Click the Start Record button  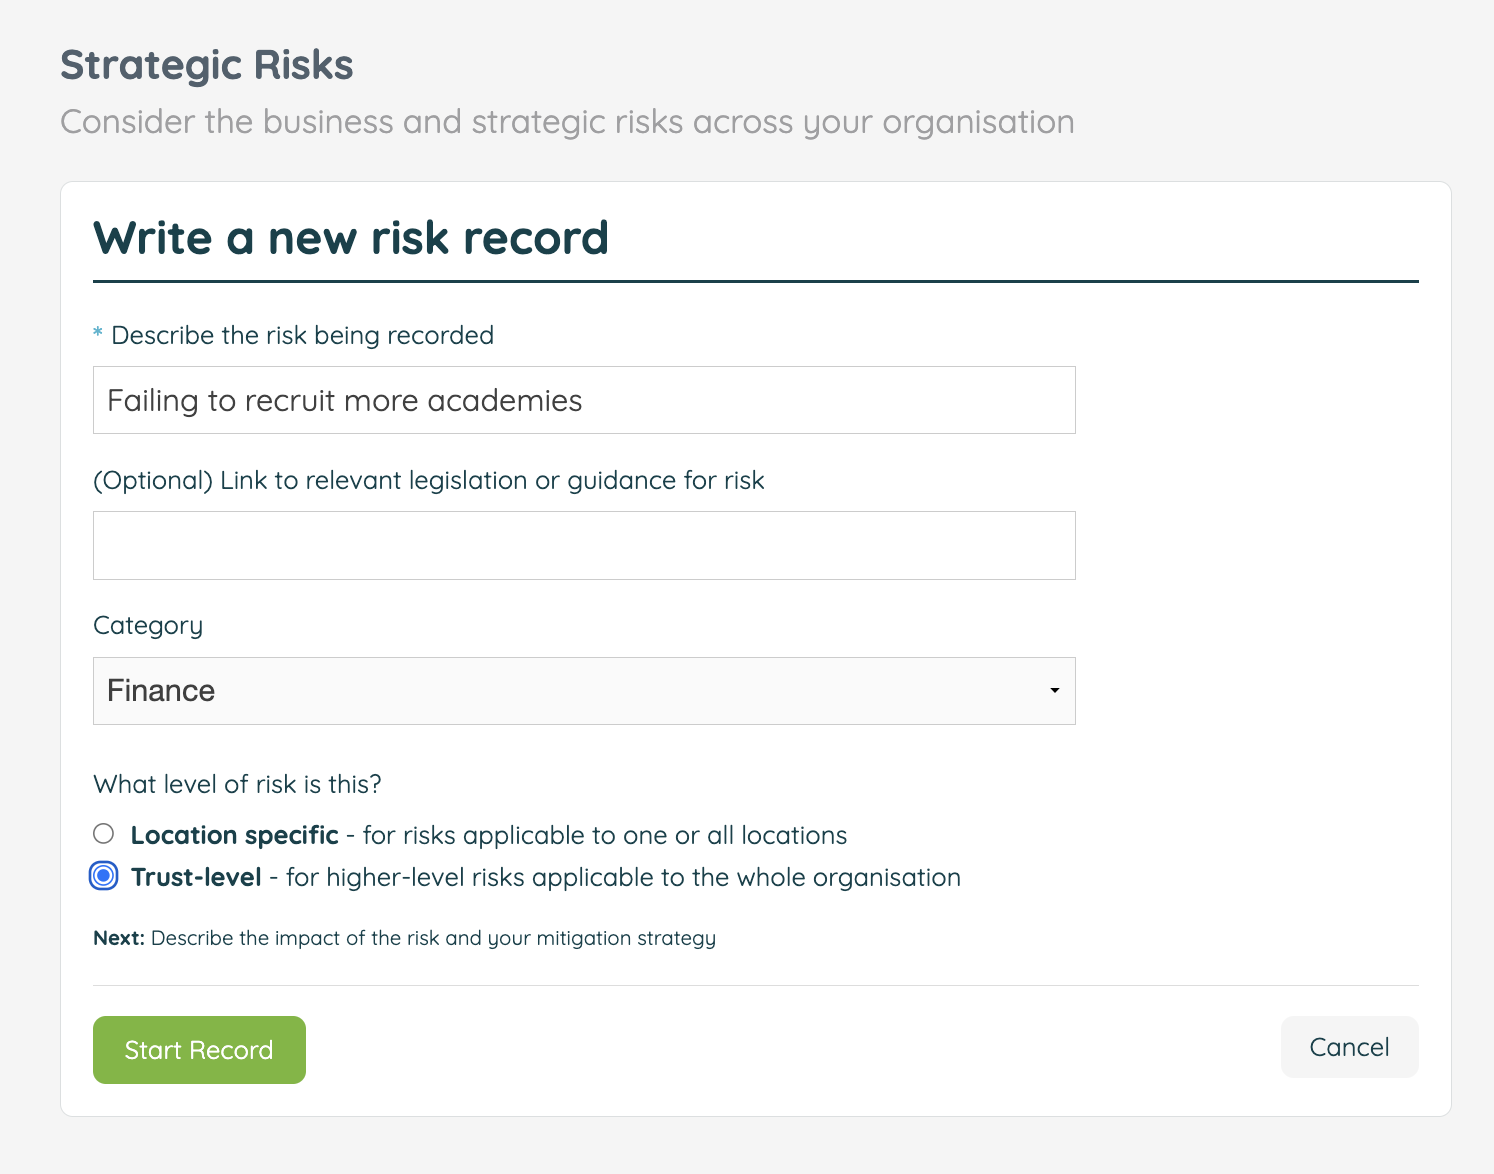click(198, 1049)
